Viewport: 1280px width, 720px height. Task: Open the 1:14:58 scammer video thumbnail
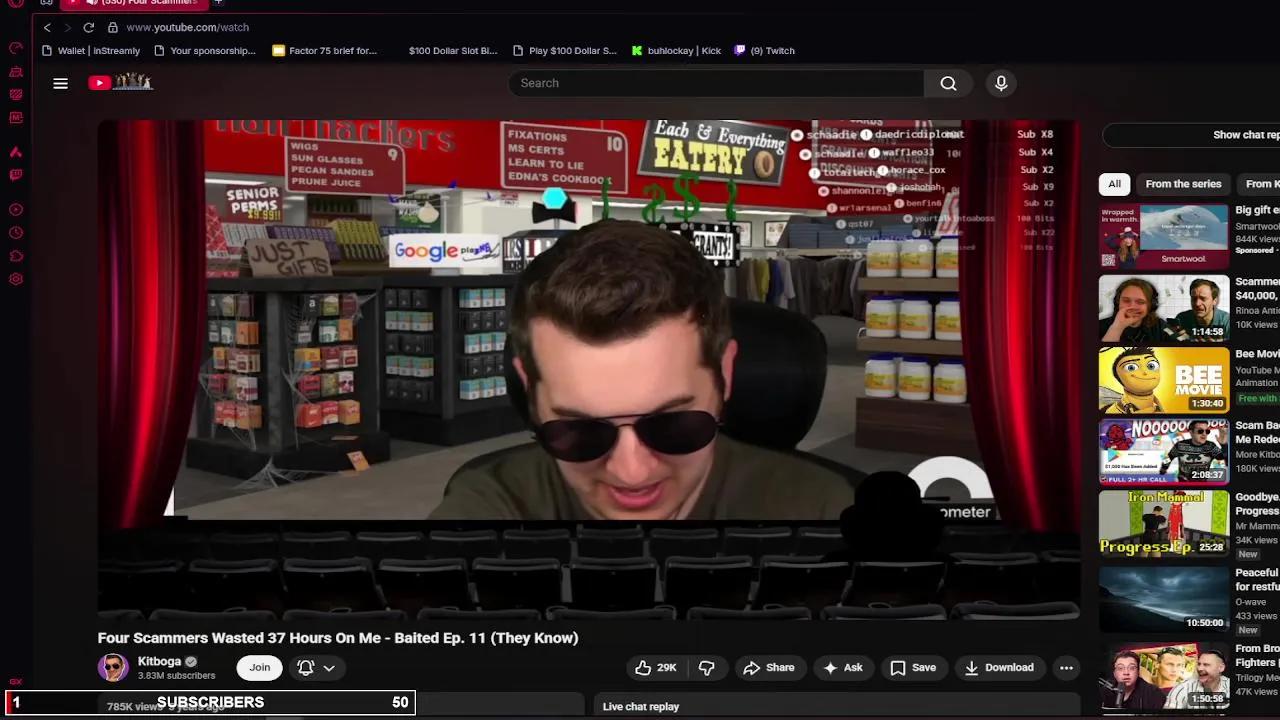pos(1164,308)
